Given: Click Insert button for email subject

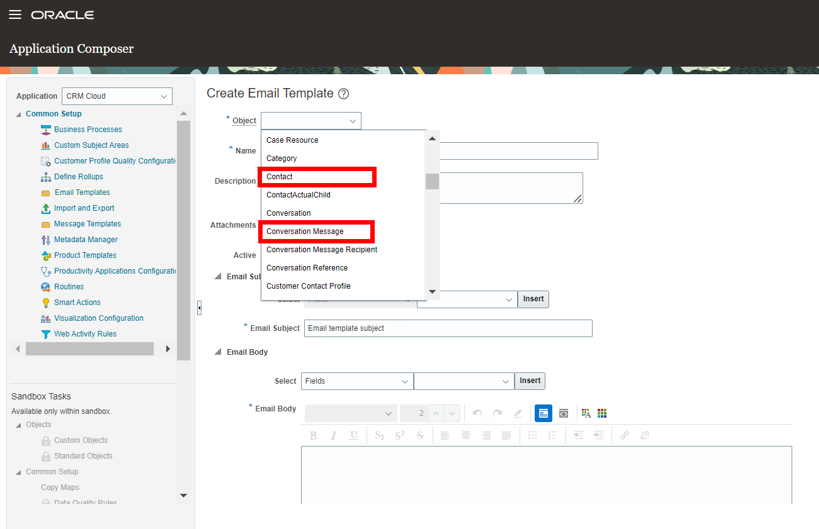Looking at the screenshot, I should tap(533, 299).
